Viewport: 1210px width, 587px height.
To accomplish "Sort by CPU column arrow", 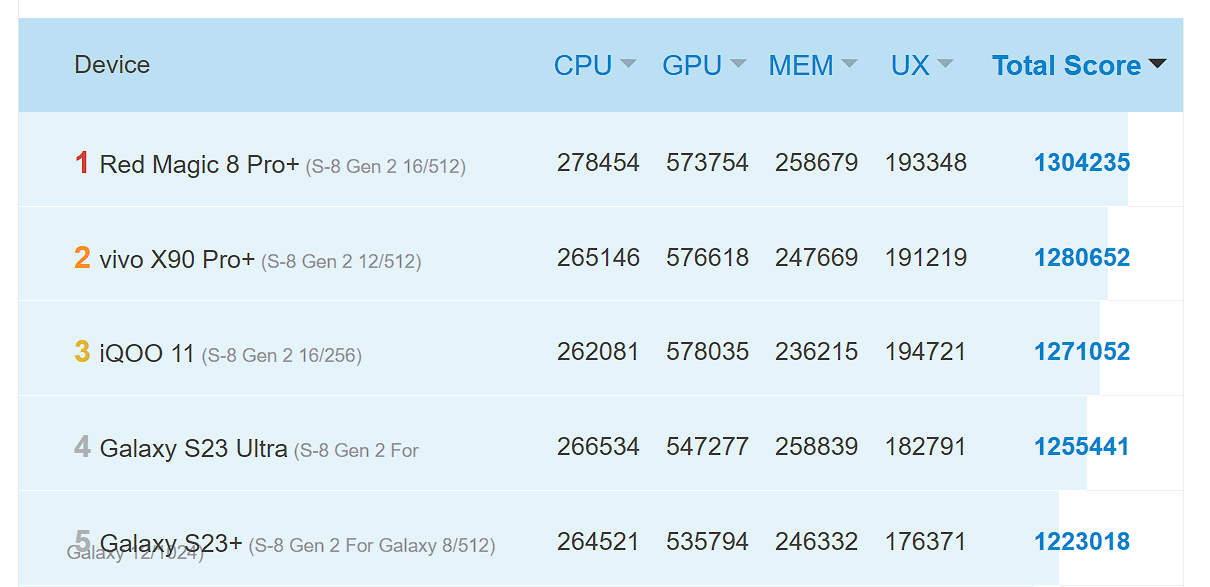I will [628, 64].
